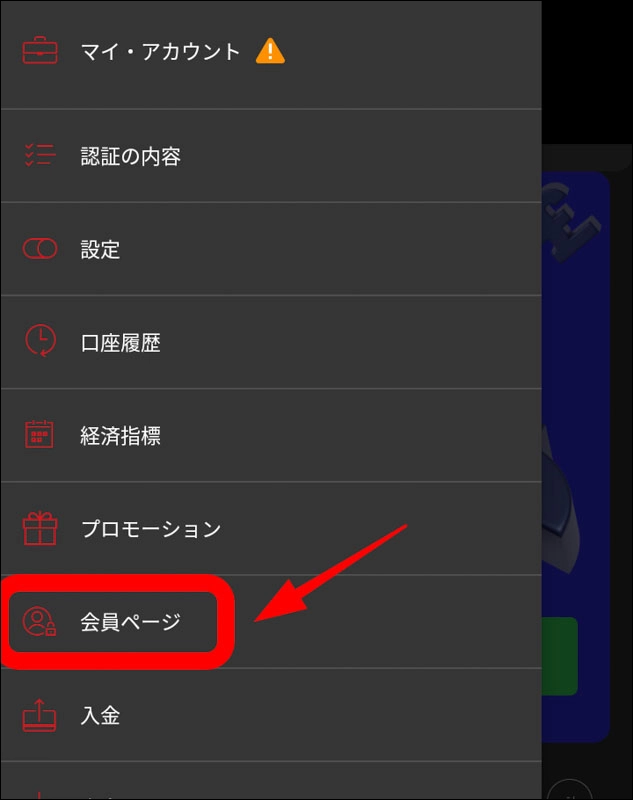This screenshot has width=633, height=800.
Task: Open the 認証の内容 menu entry
Action: pyautogui.click(x=271, y=156)
